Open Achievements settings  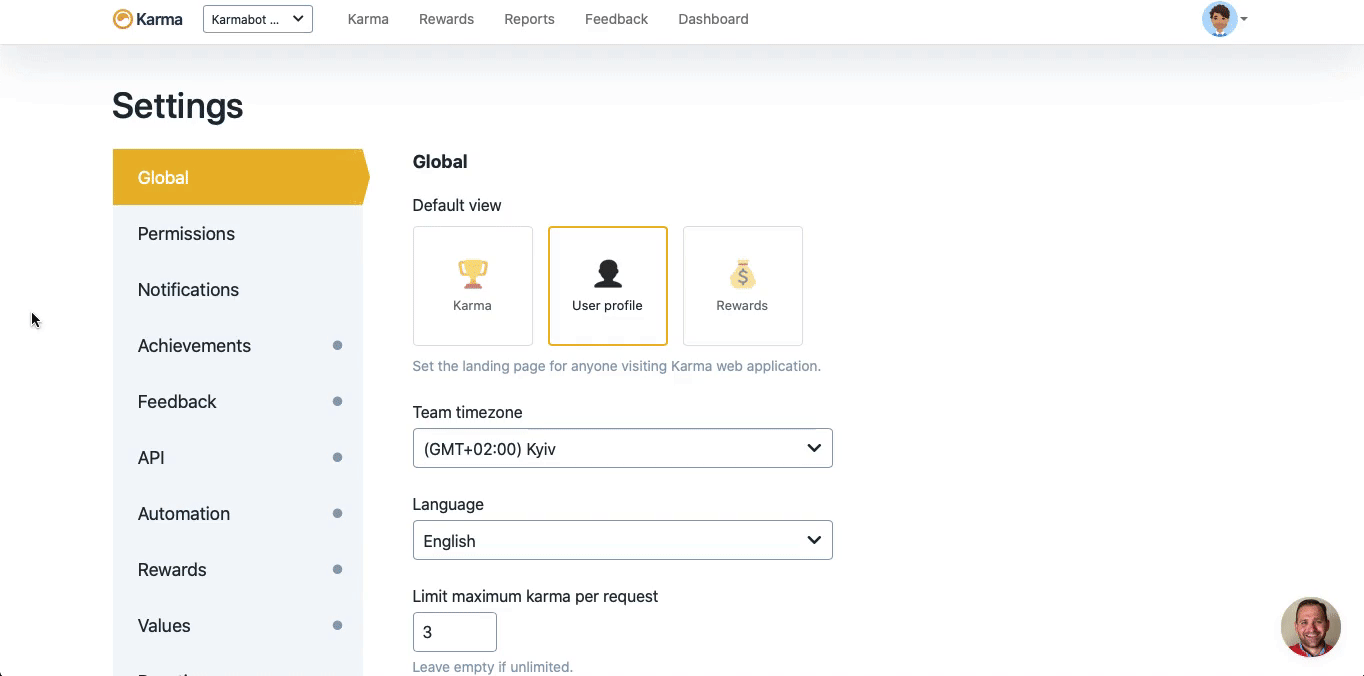pyautogui.click(x=238, y=345)
